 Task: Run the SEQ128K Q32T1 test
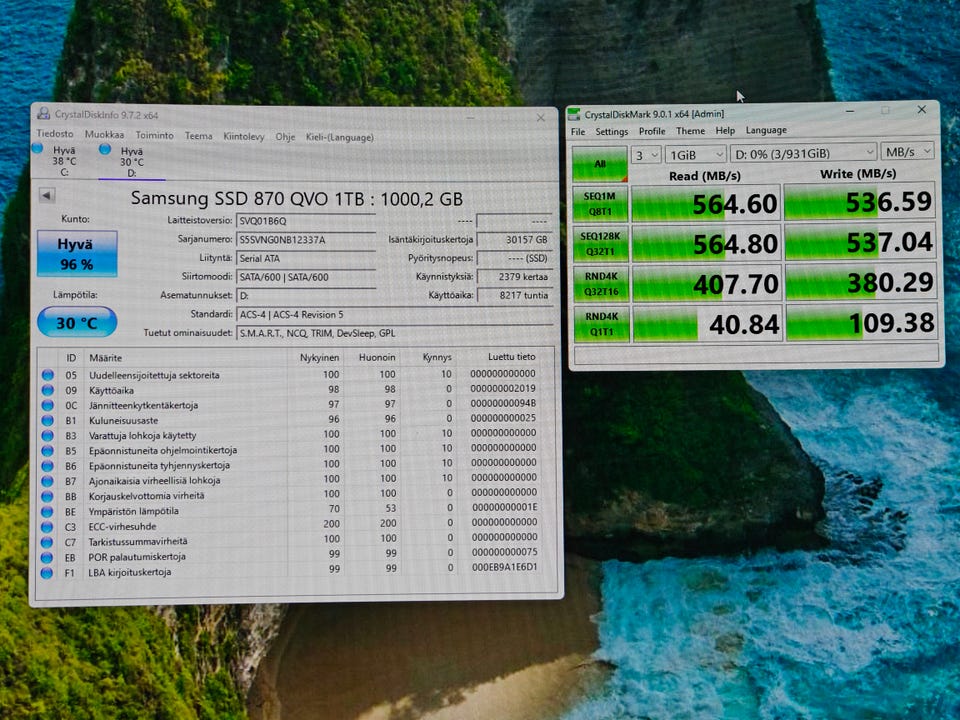coord(601,244)
